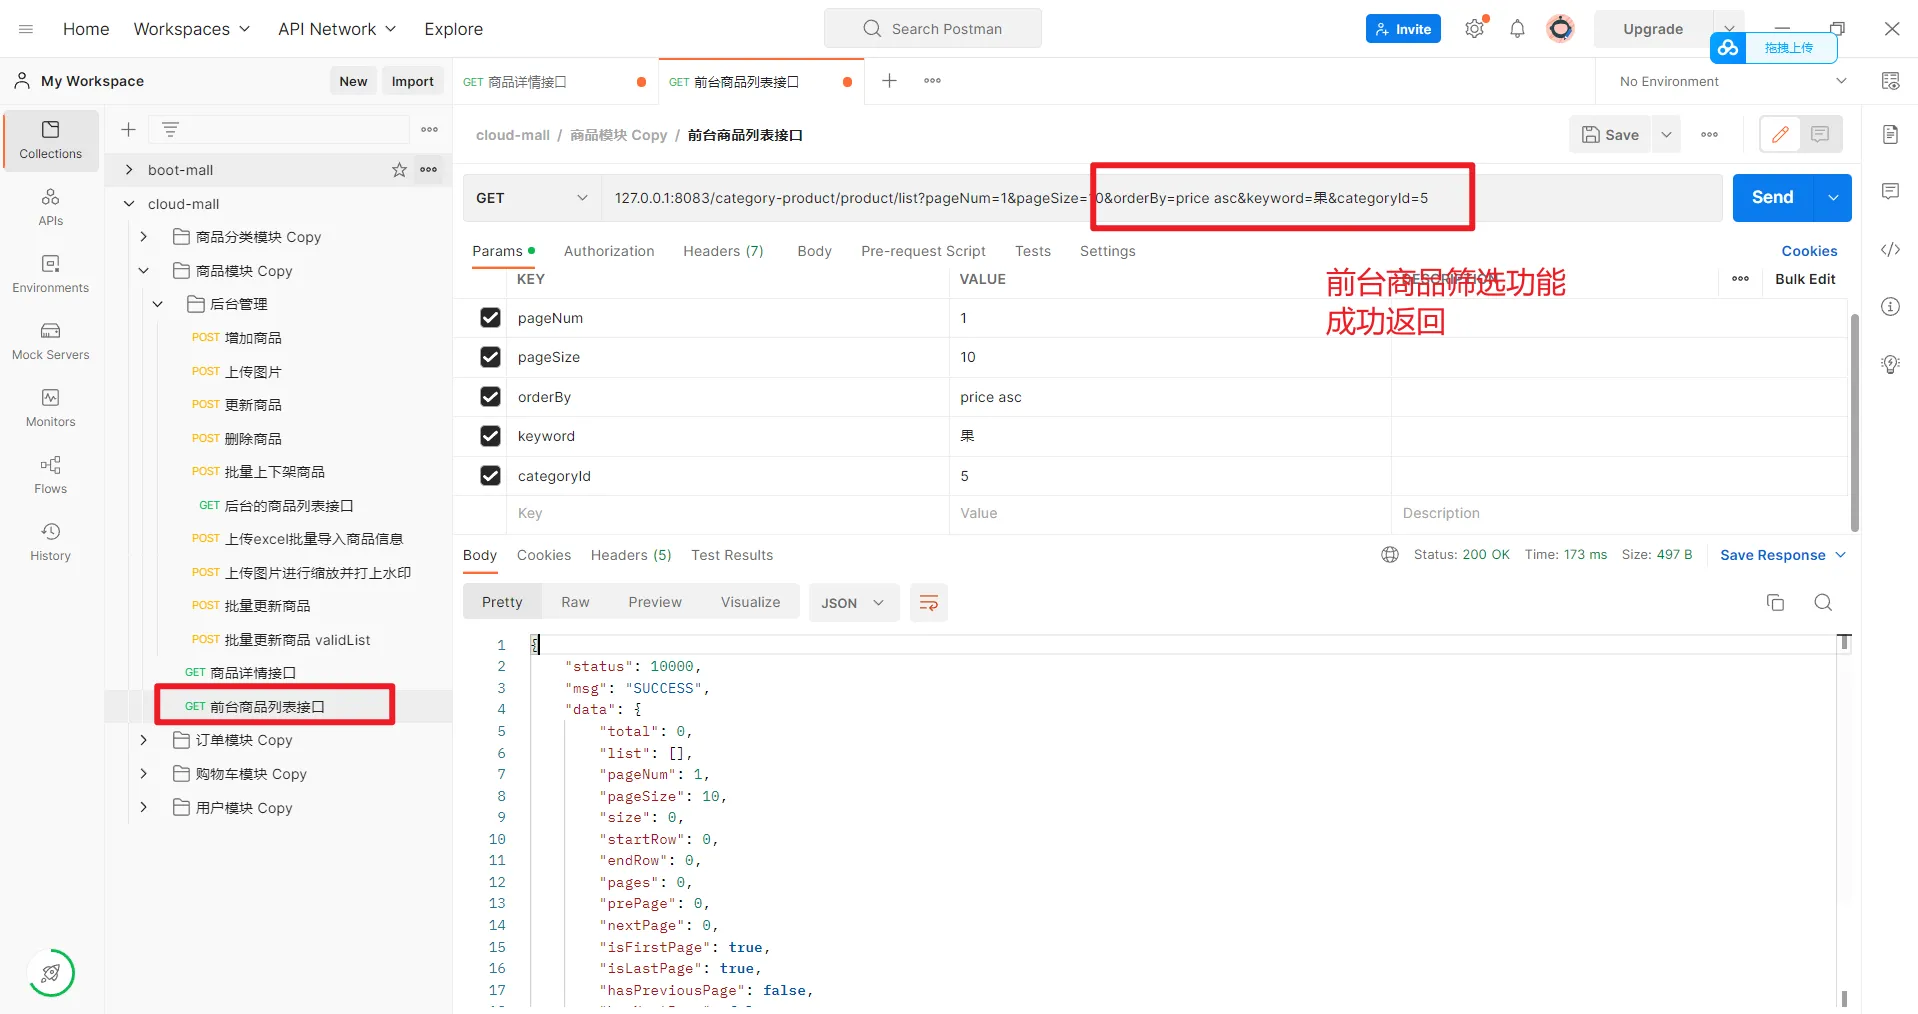Screen dimensions: 1918x1014
Task: Open the No Environment selector
Action: pyautogui.click(x=1732, y=81)
